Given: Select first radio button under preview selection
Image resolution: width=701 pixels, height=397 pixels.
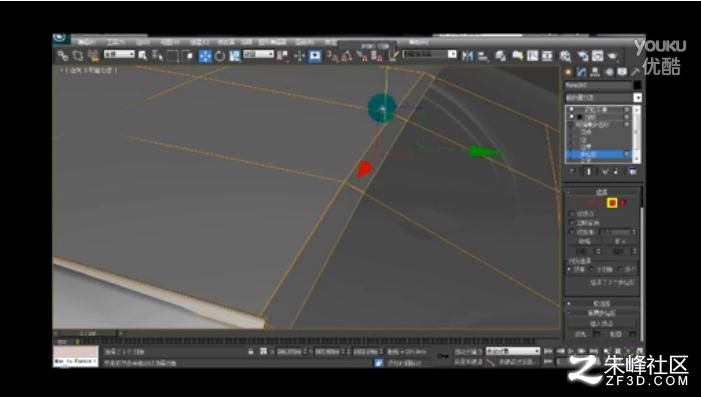Looking at the screenshot, I should [570, 269].
